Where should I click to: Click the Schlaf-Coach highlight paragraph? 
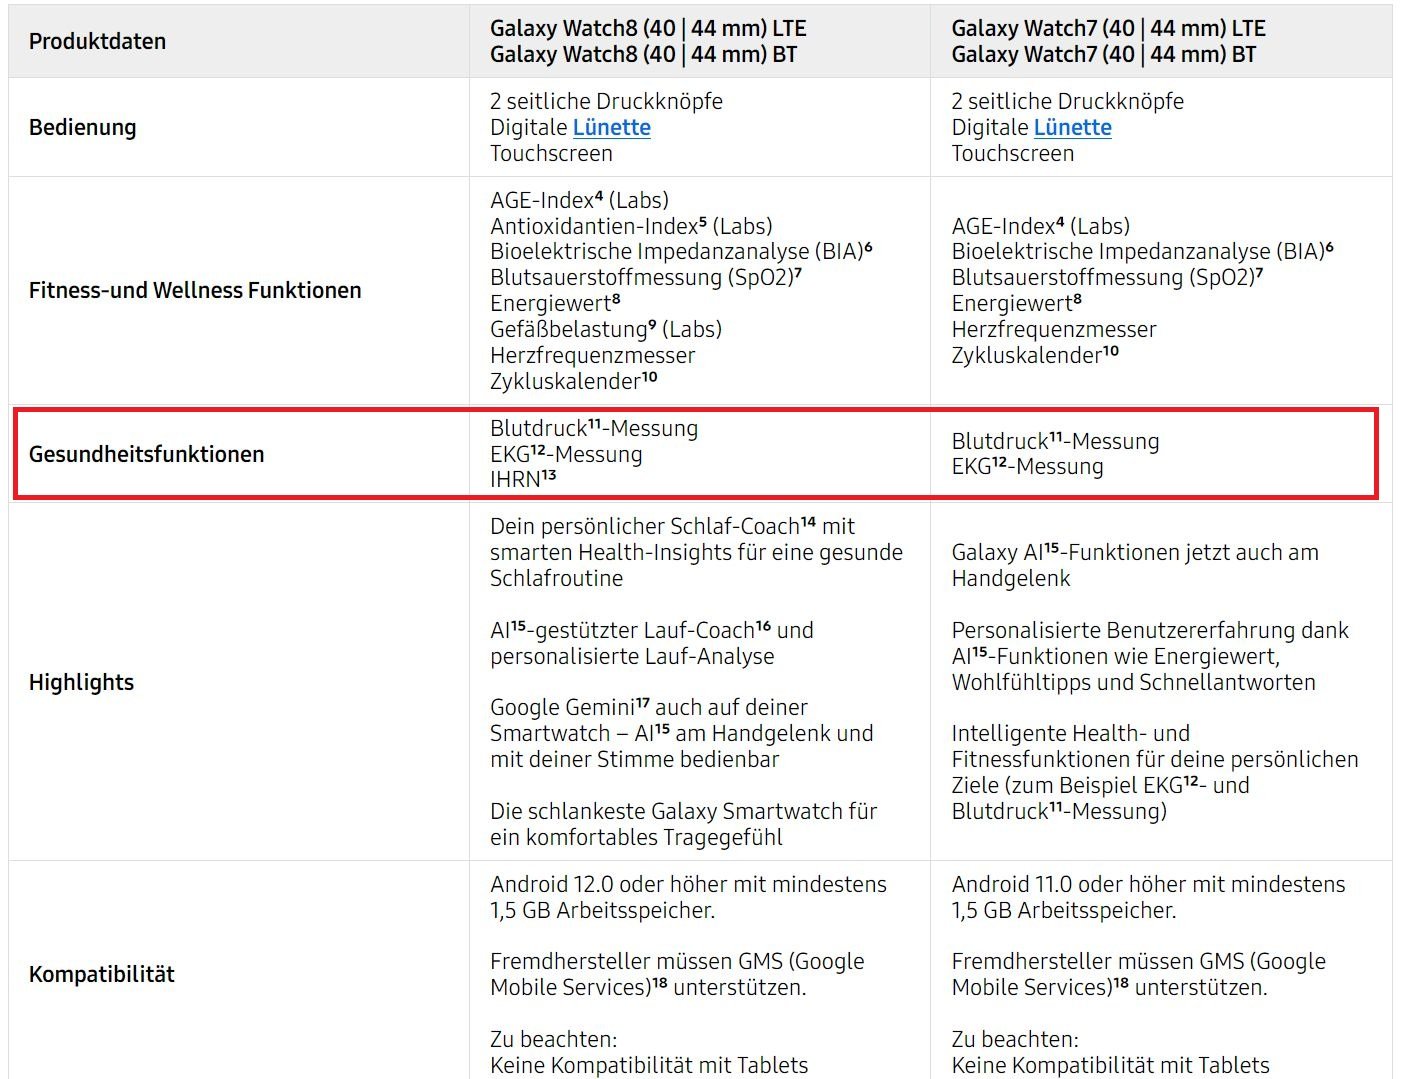(x=696, y=552)
